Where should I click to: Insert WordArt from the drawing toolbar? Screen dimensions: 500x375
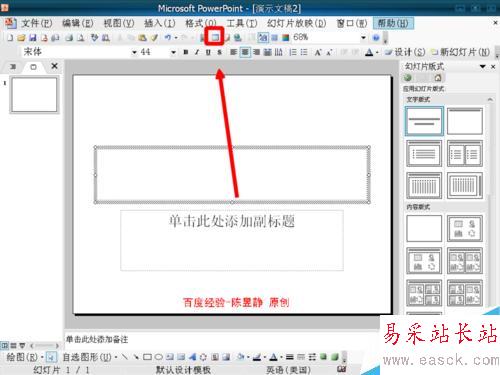193,357
